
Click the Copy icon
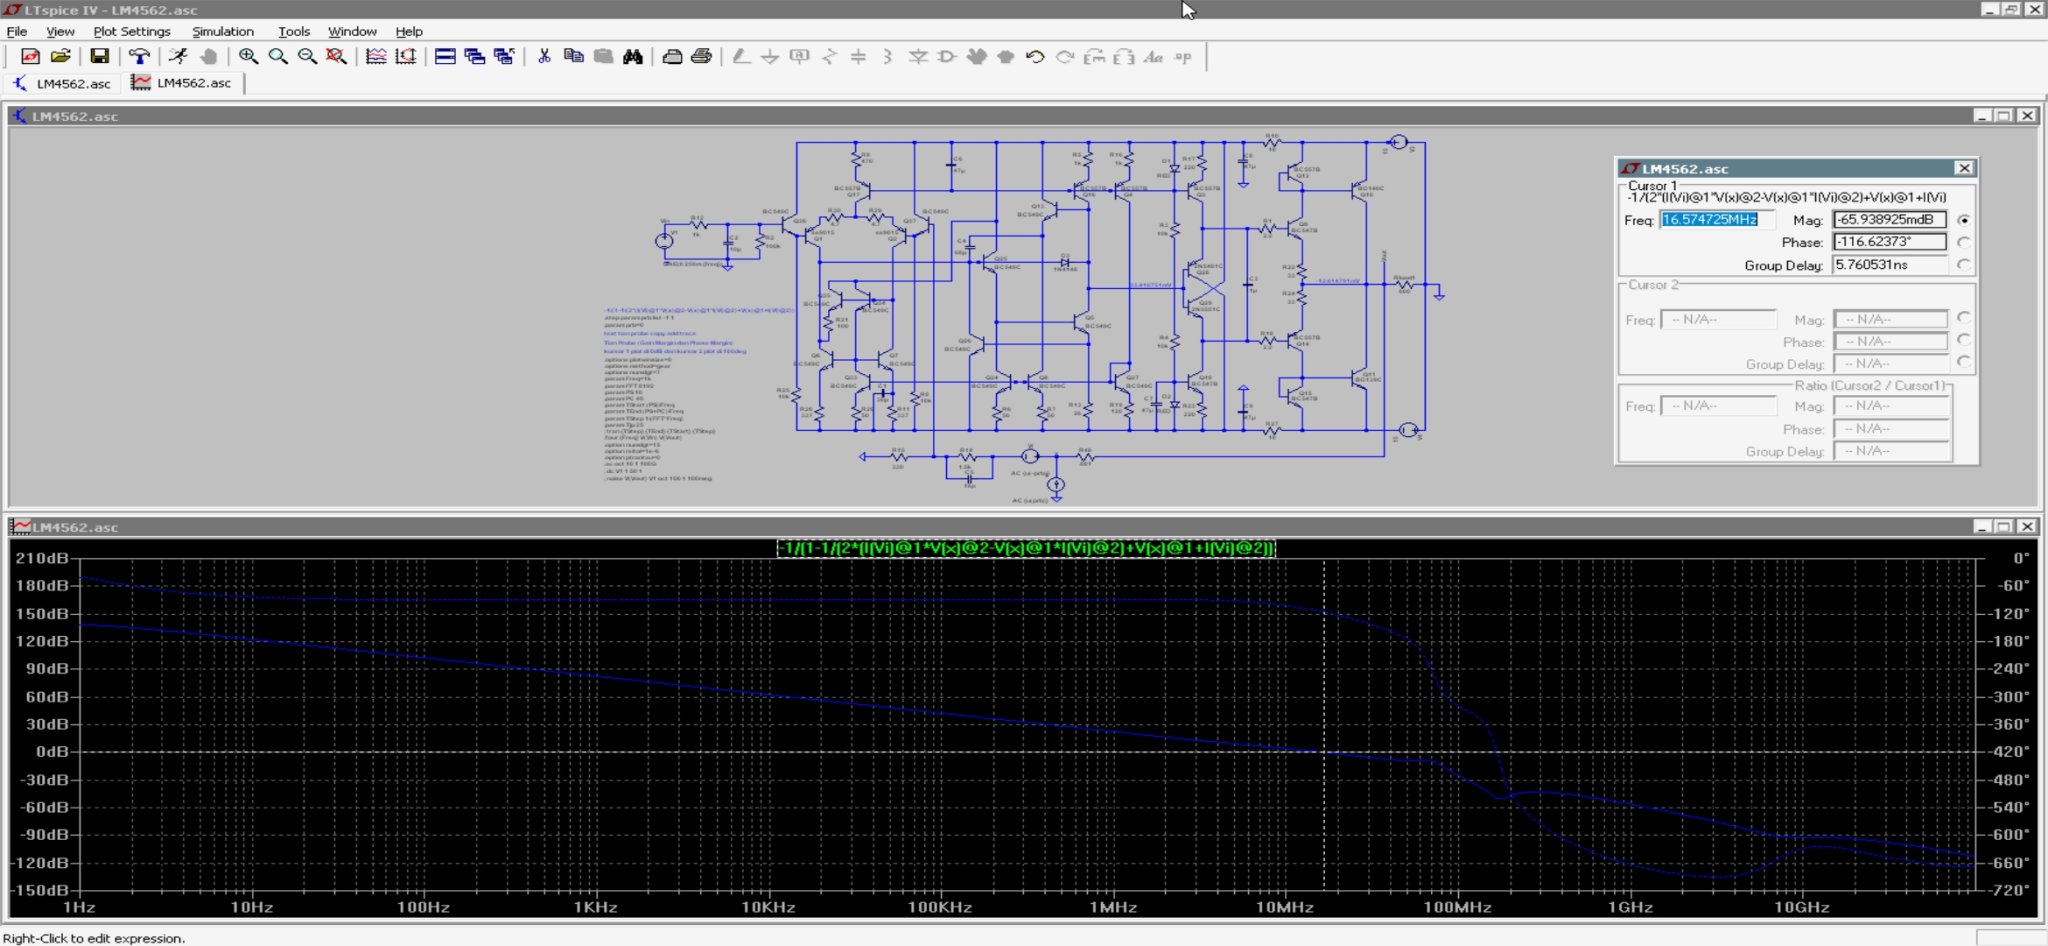[x=574, y=57]
